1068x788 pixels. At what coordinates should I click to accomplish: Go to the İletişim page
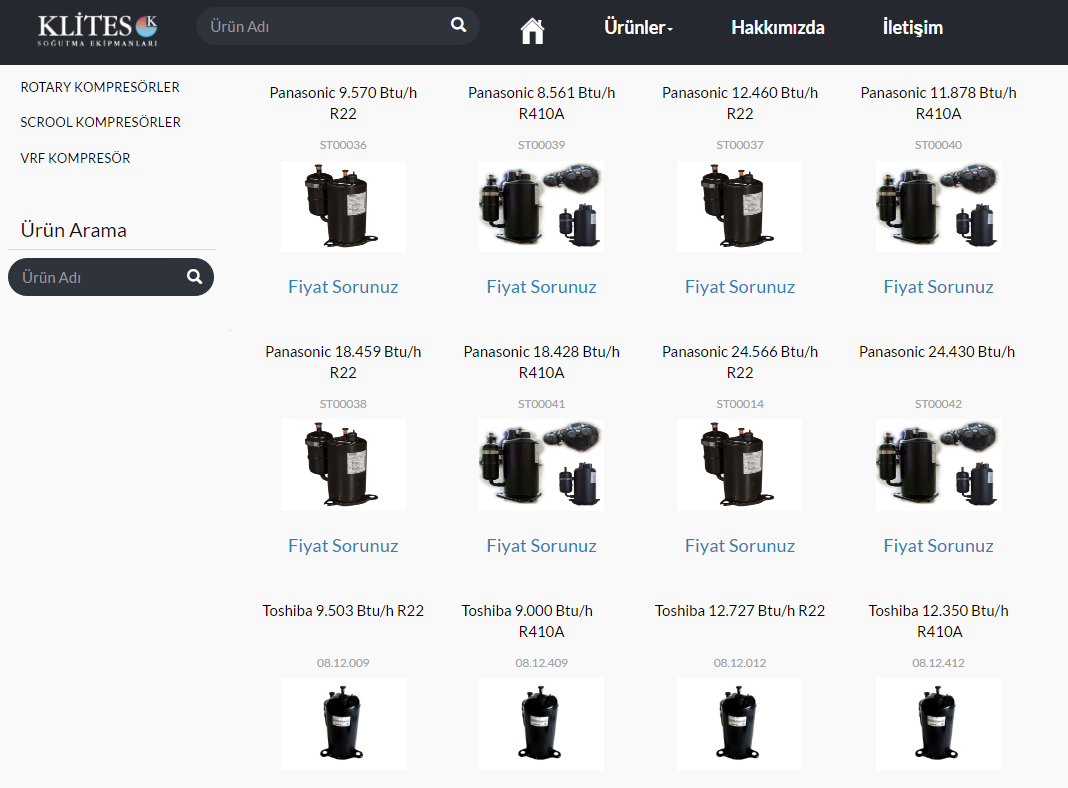913,27
